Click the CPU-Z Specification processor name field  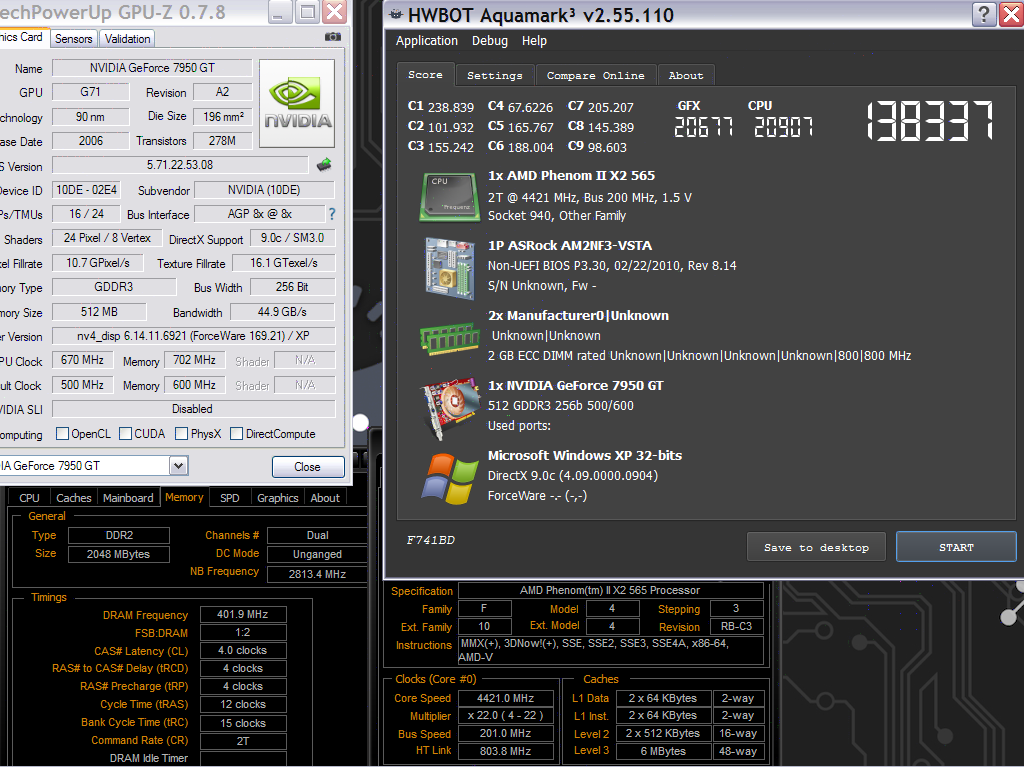610,590
